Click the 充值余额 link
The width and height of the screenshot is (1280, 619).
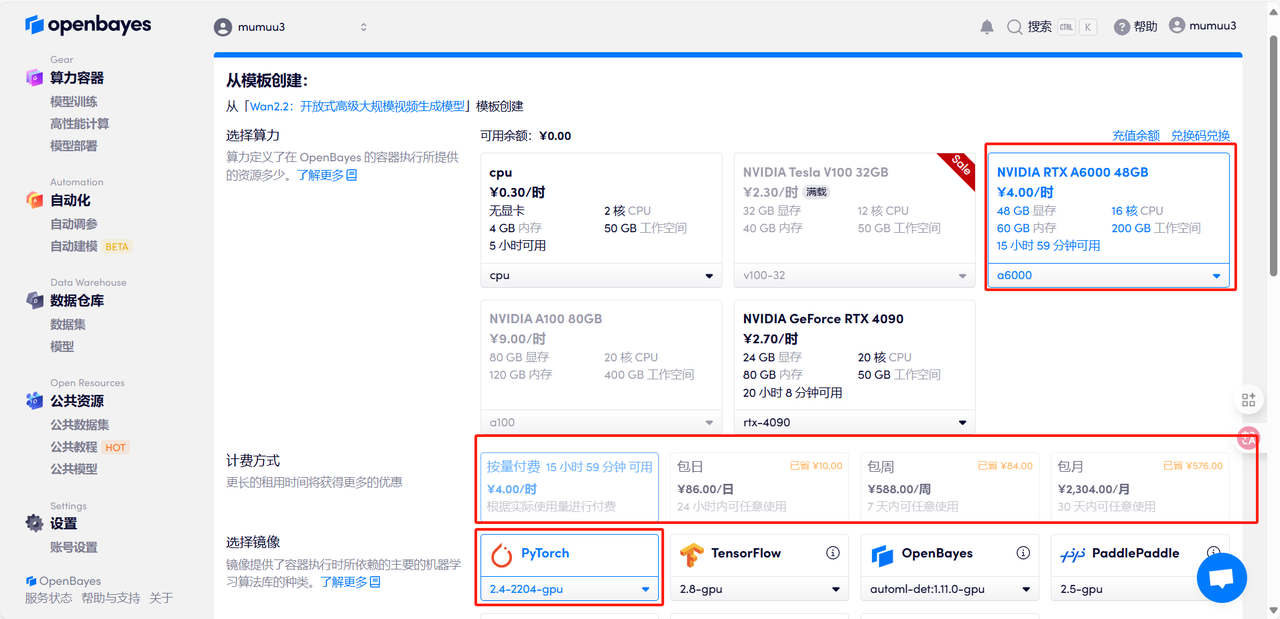click(x=1136, y=136)
